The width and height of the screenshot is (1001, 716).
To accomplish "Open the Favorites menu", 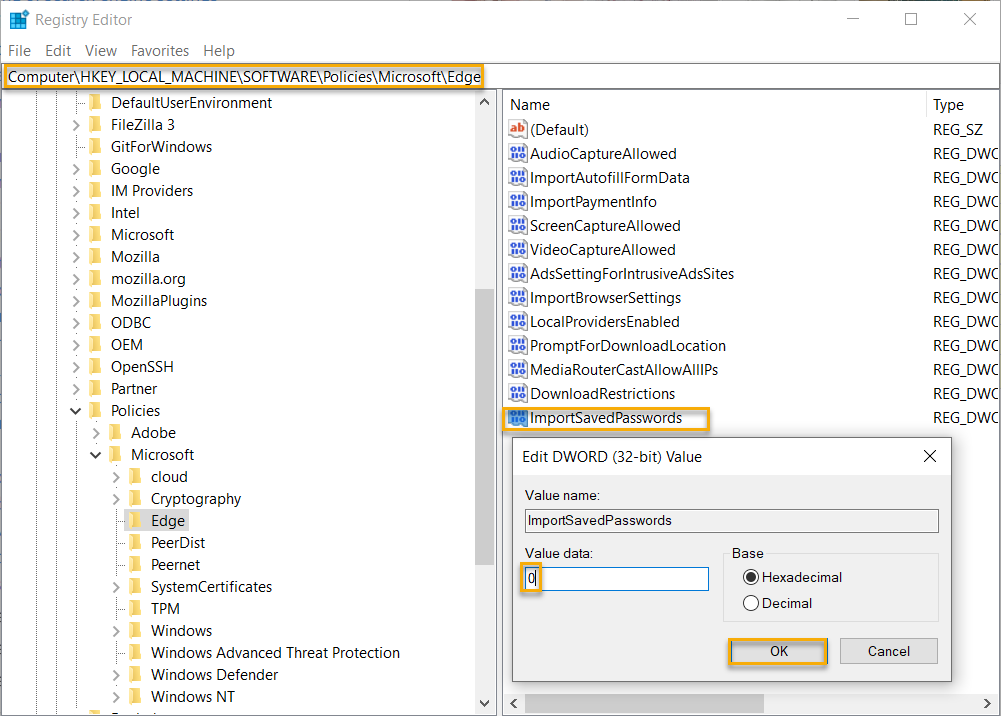I will point(160,50).
